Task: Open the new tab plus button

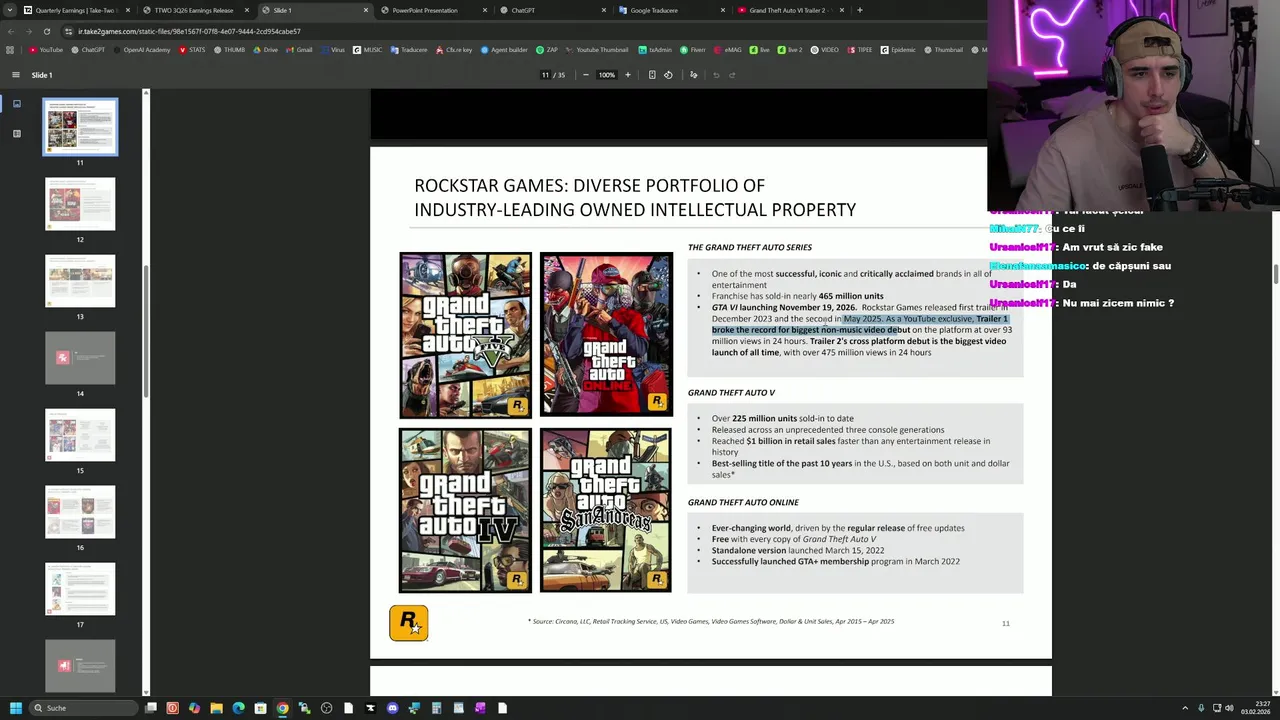Action: (x=860, y=10)
